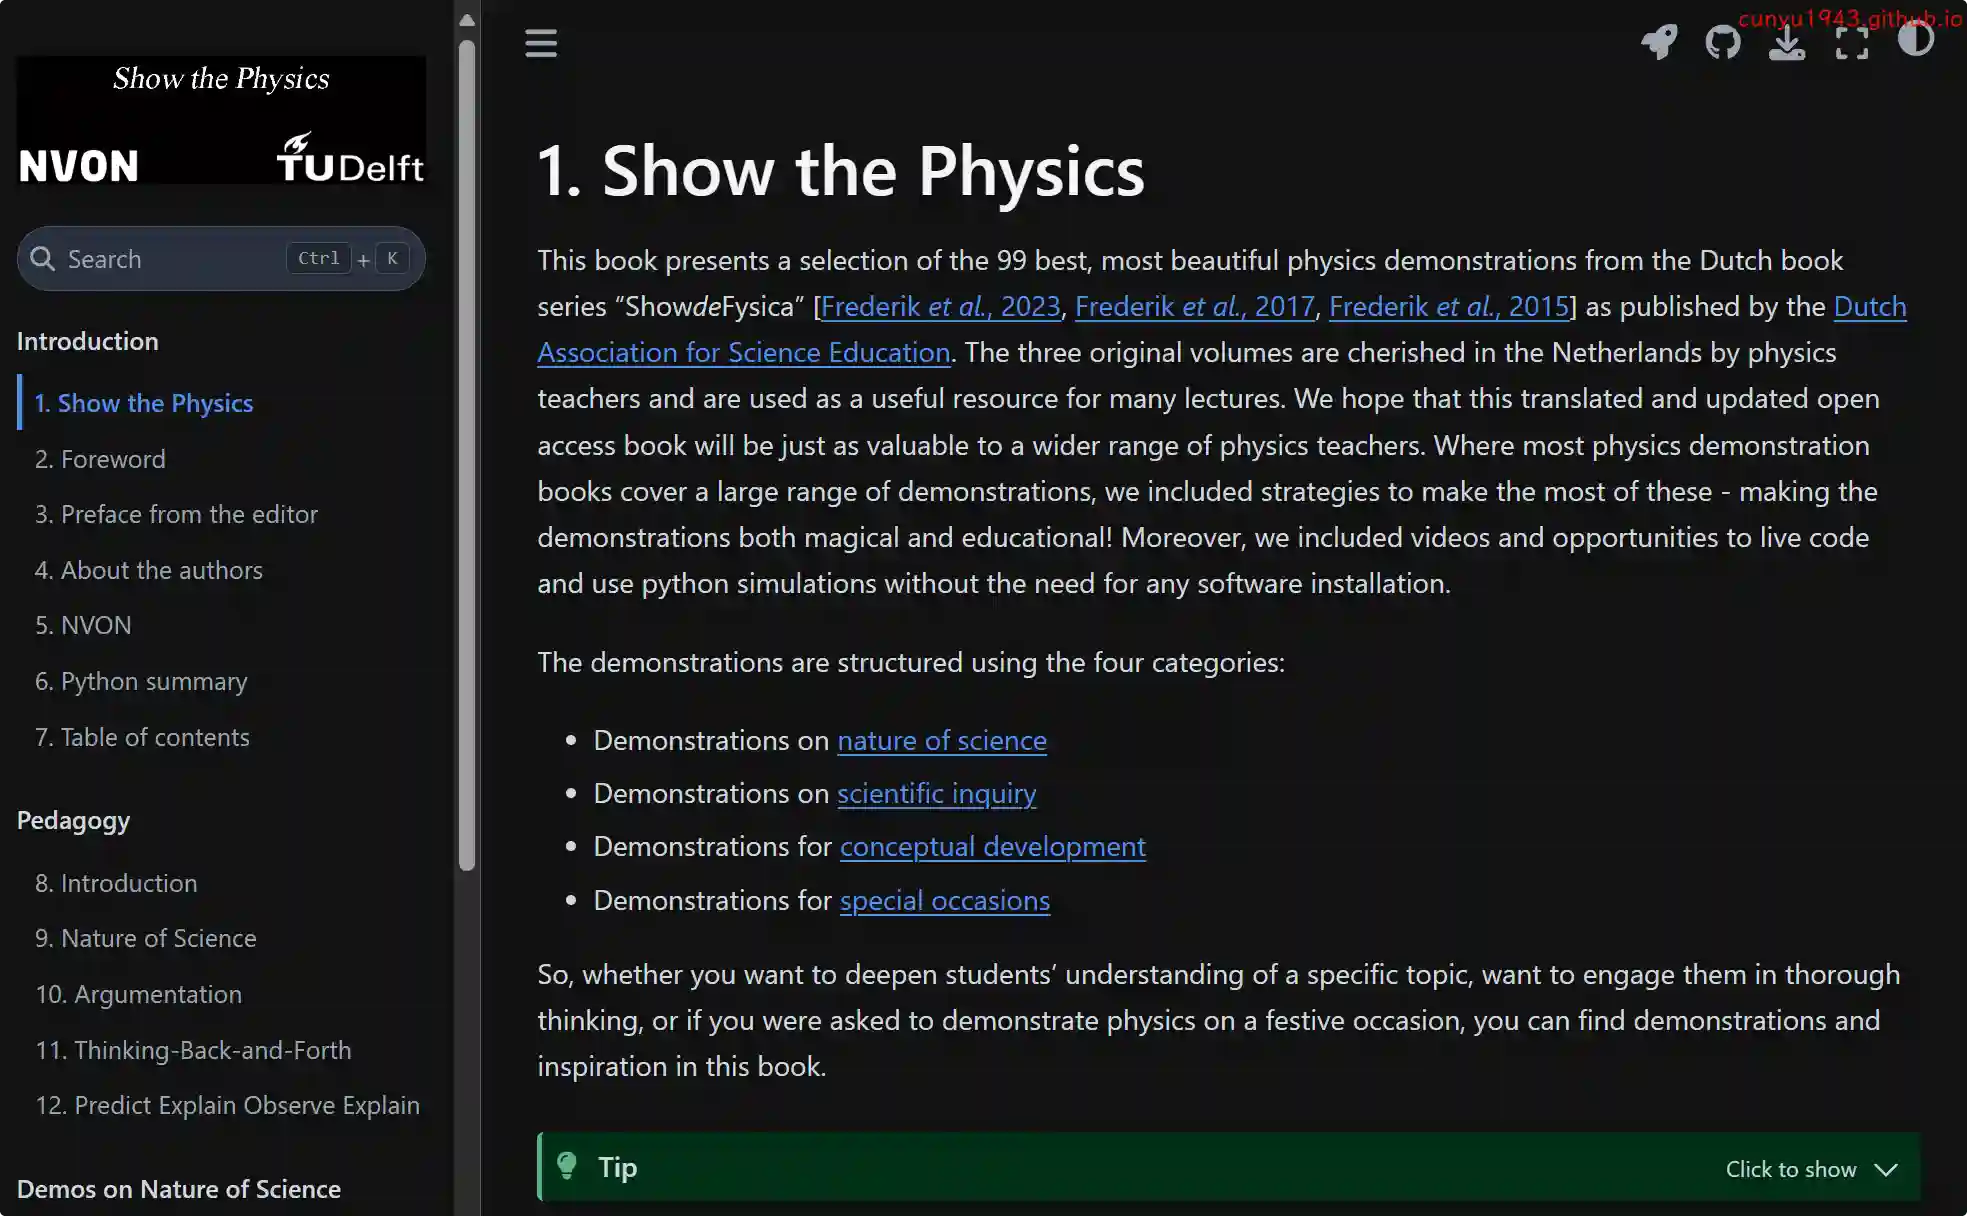Click the sidebar vertical scrollbar

466,450
